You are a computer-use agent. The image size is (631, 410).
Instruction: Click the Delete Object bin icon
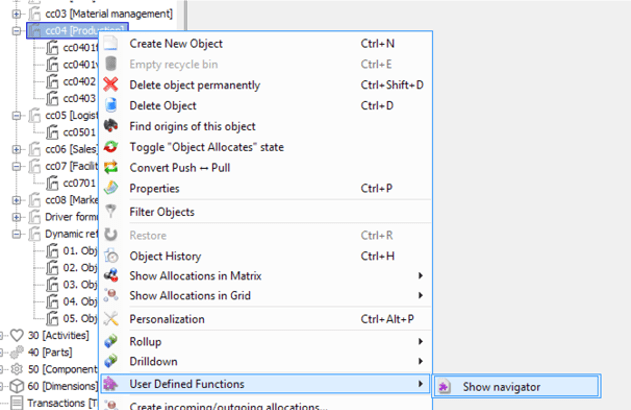coord(111,105)
